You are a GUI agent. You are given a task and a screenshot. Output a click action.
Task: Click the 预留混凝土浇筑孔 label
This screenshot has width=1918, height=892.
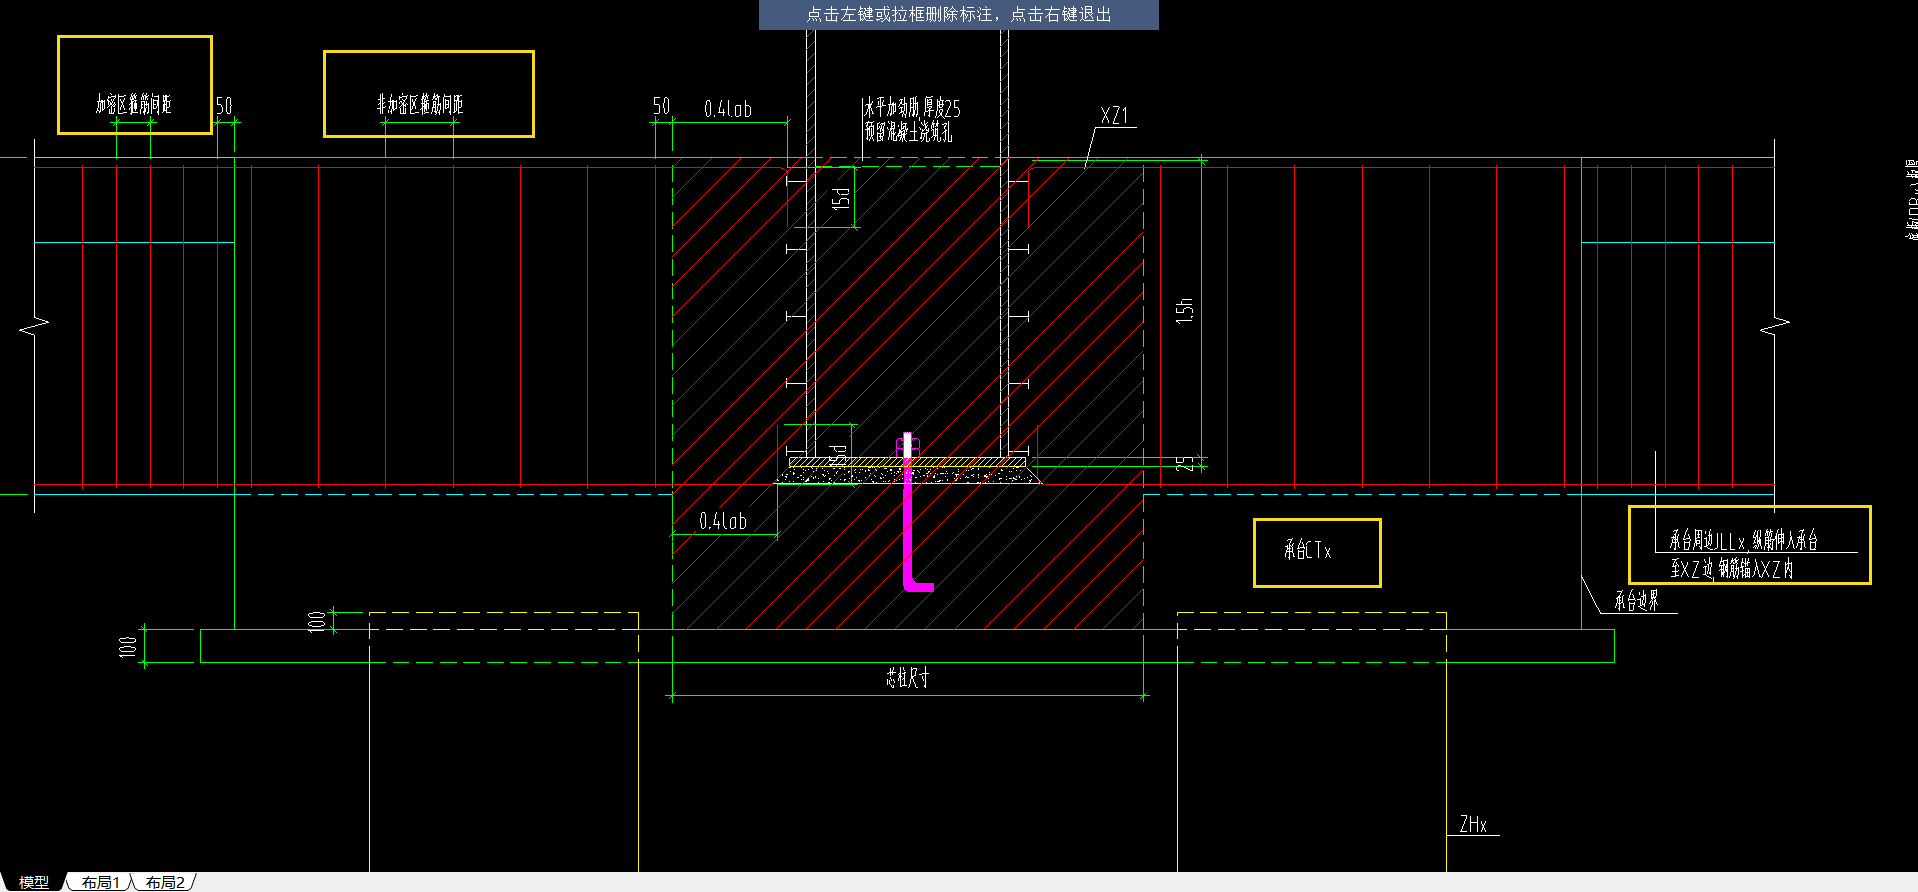(908, 131)
